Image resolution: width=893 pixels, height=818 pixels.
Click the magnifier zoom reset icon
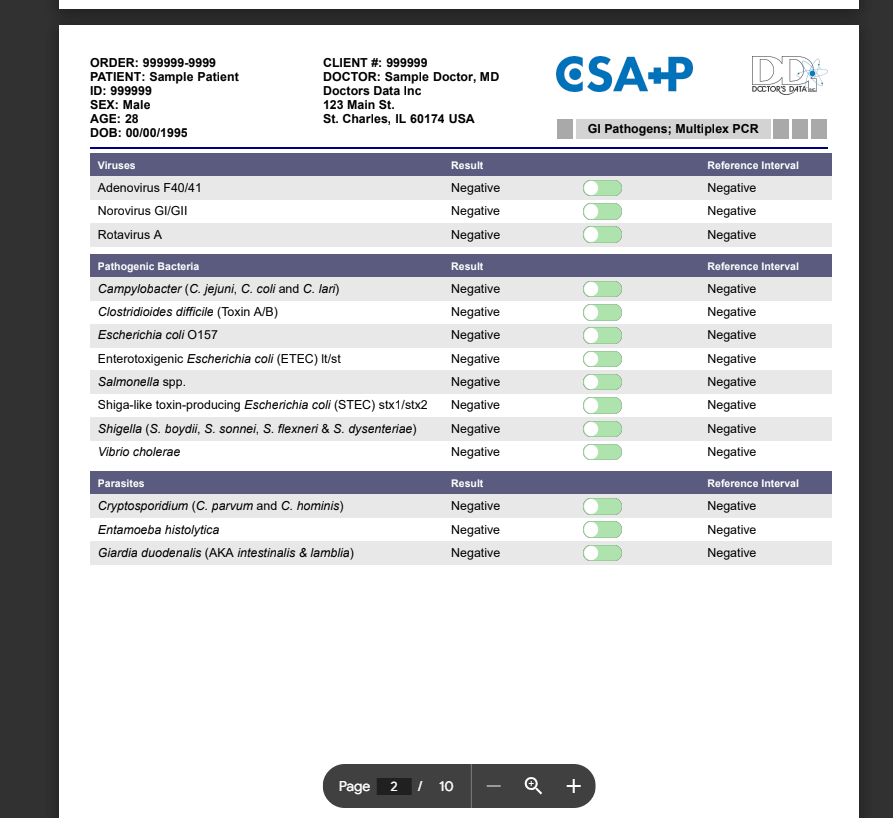(x=533, y=786)
